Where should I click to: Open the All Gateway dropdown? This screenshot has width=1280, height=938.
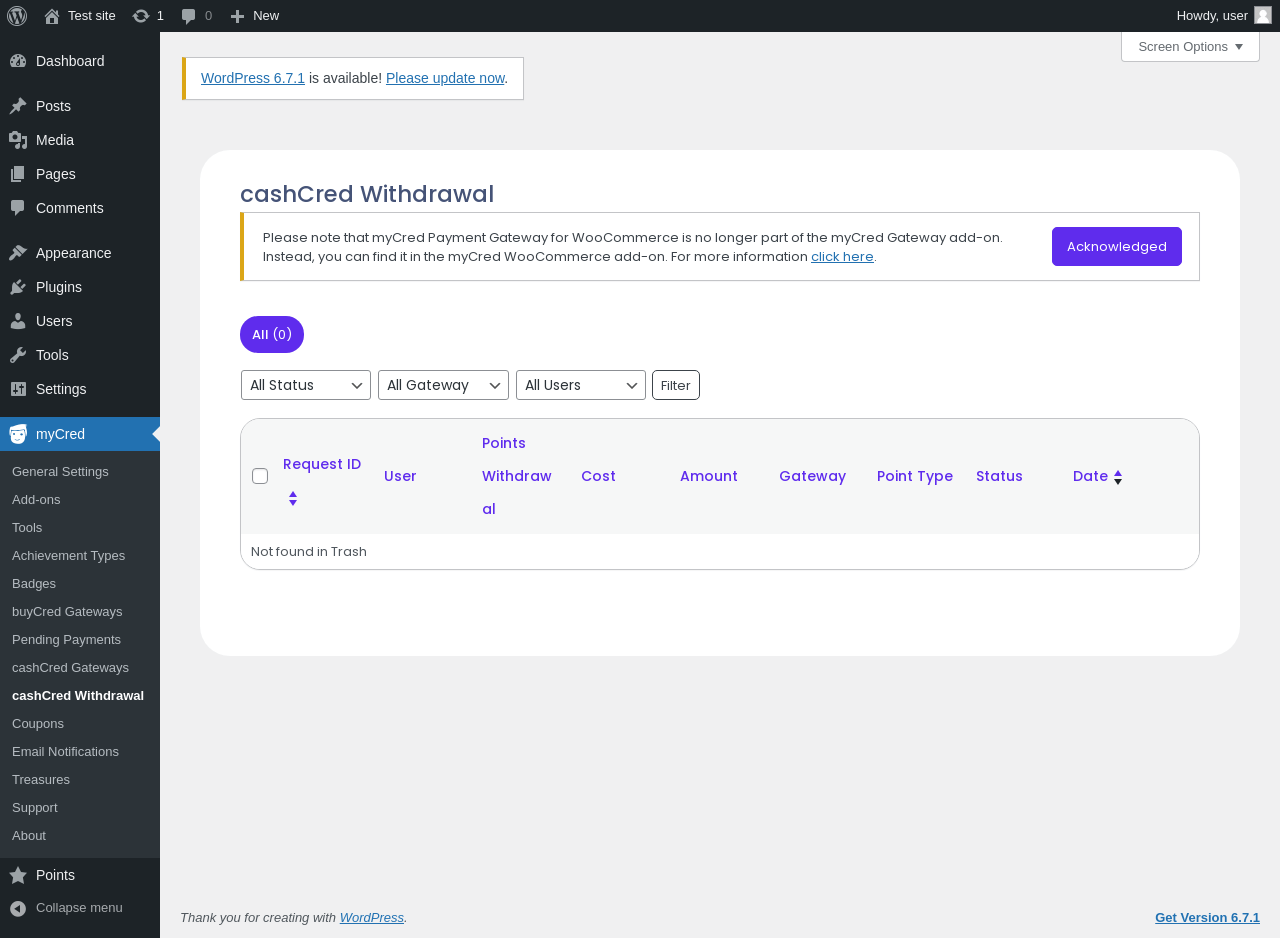pyautogui.click(x=444, y=385)
